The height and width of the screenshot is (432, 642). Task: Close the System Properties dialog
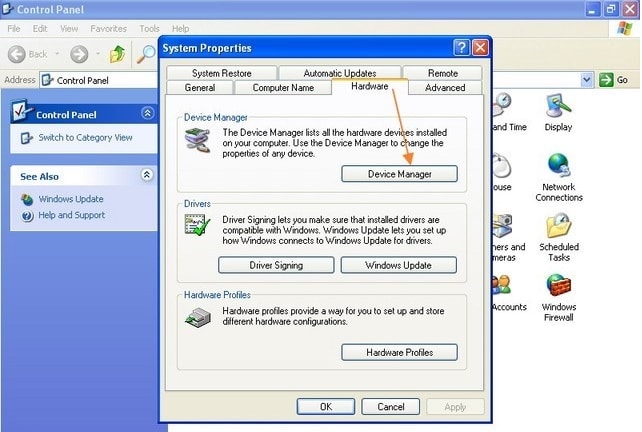[480, 47]
